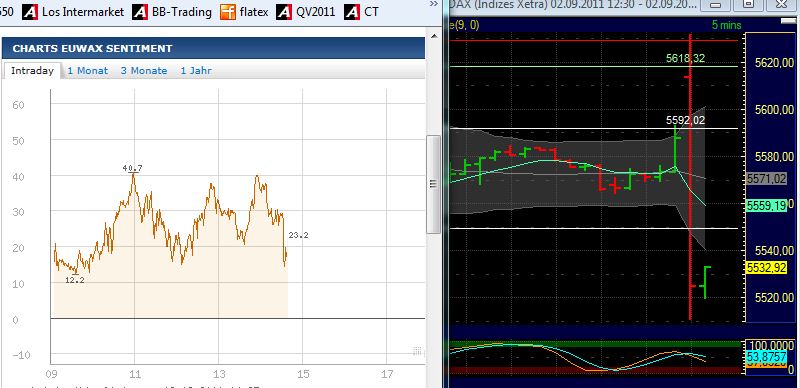The height and width of the screenshot is (388, 800).
Task: Click the 5592,02 price label
Action: (x=685, y=120)
